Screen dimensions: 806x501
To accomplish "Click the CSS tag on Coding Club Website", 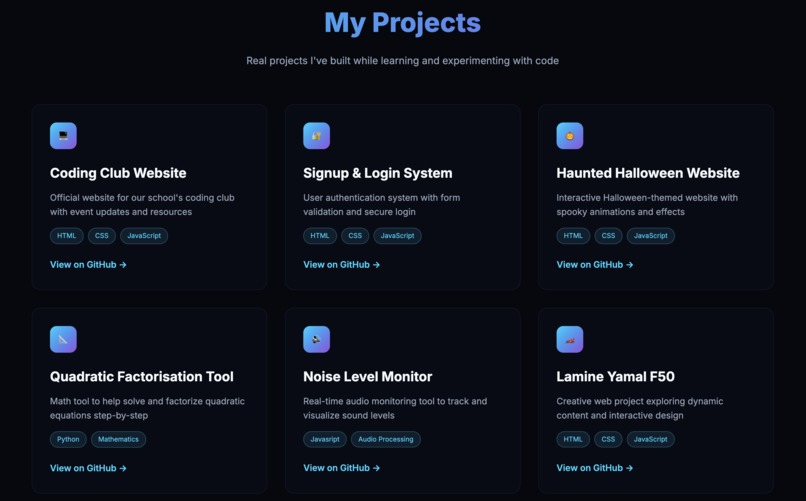I will [x=102, y=236].
